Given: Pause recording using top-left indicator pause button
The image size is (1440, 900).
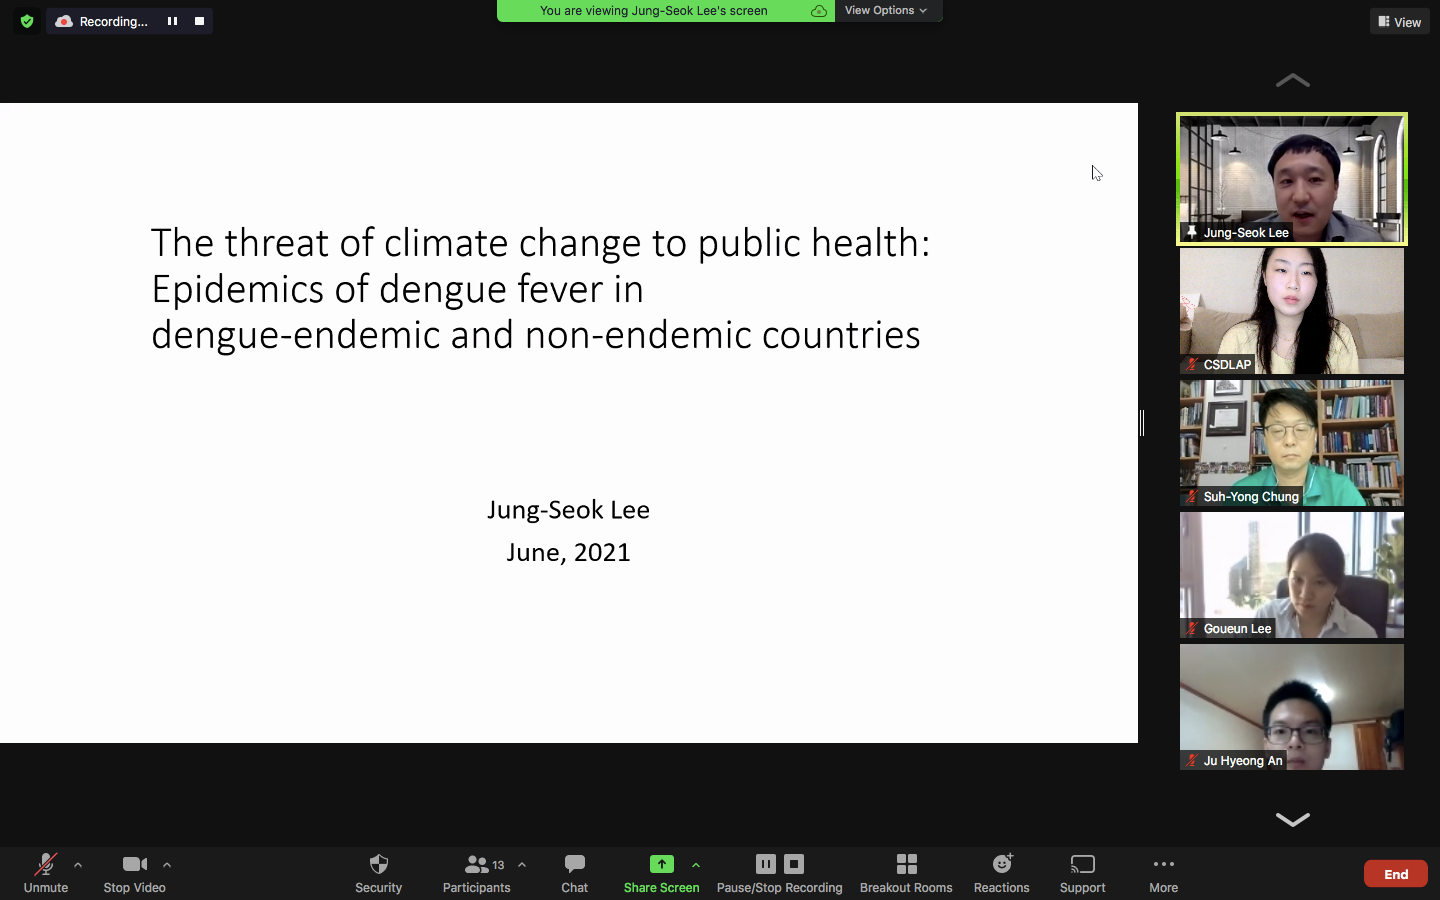Looking at the screenshot, I should coord(172,21).
